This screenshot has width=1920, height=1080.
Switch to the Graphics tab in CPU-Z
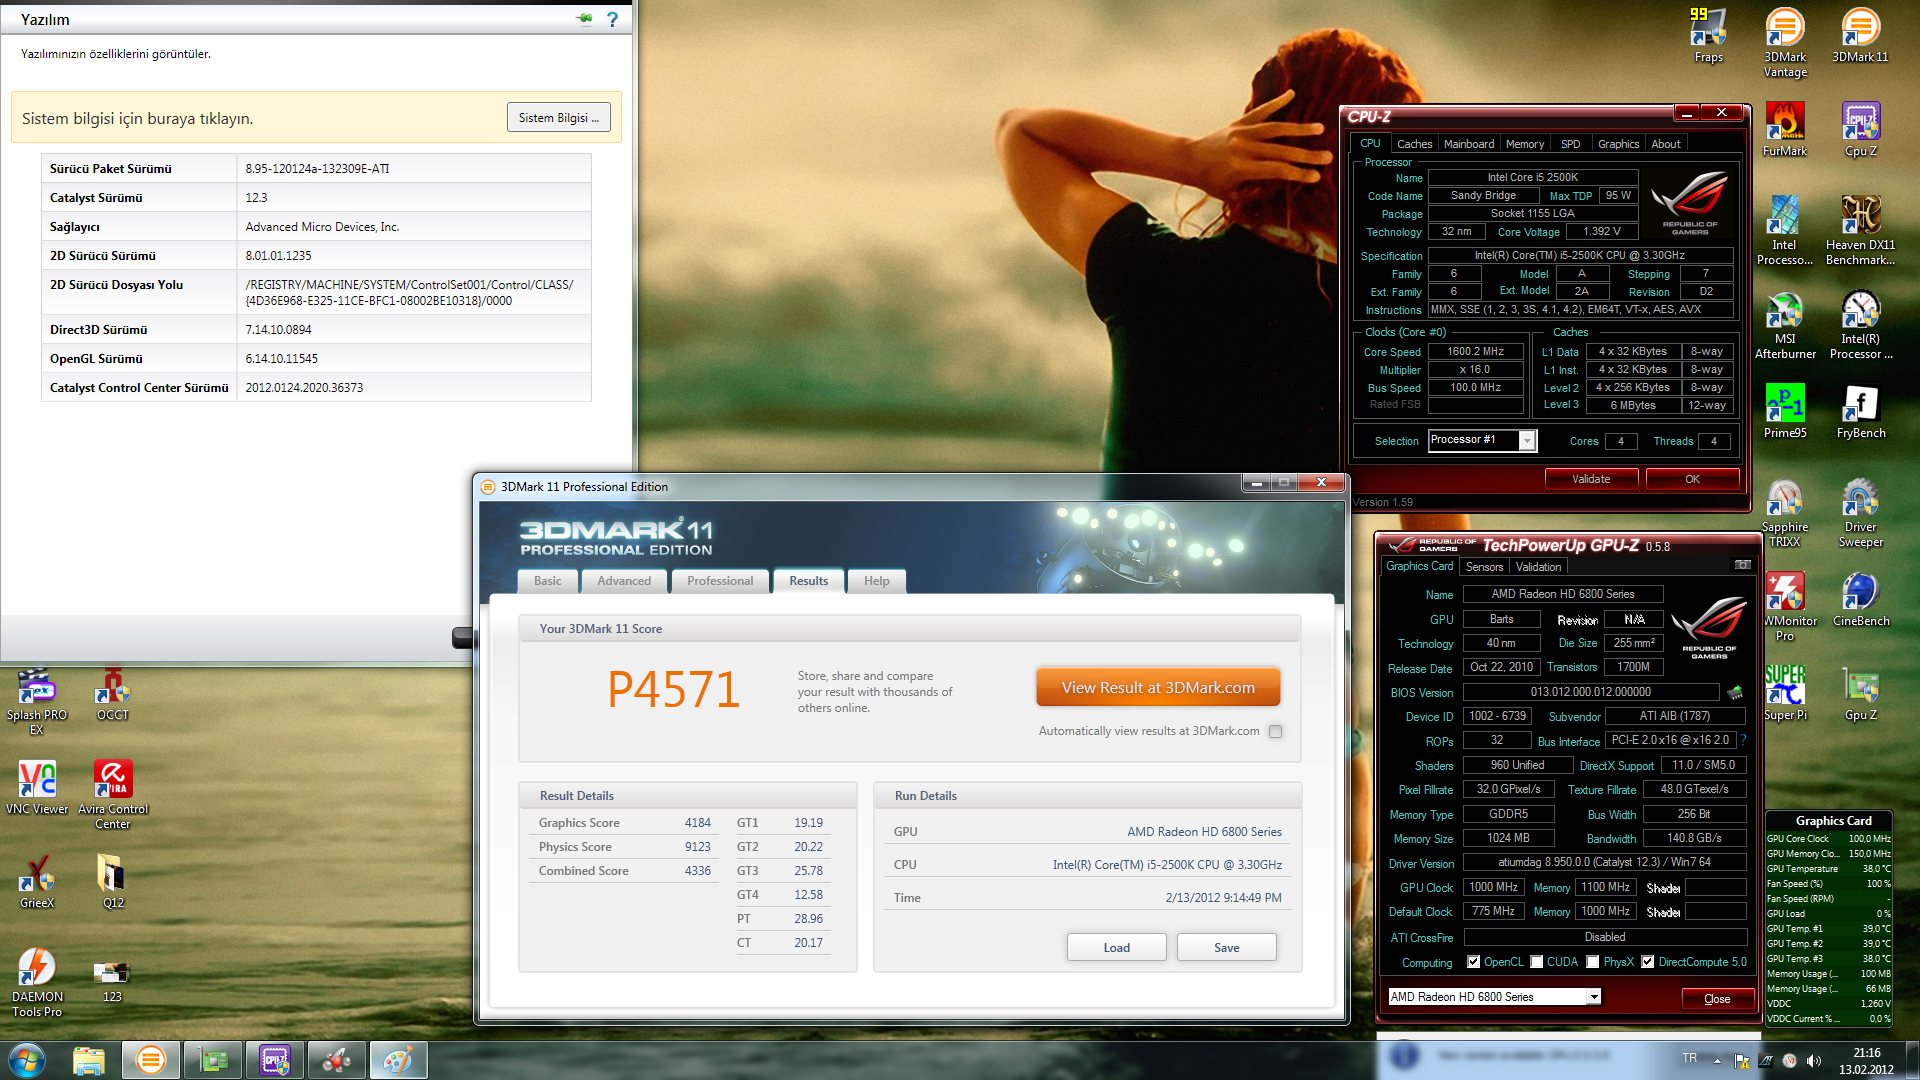coord(1618,144)
